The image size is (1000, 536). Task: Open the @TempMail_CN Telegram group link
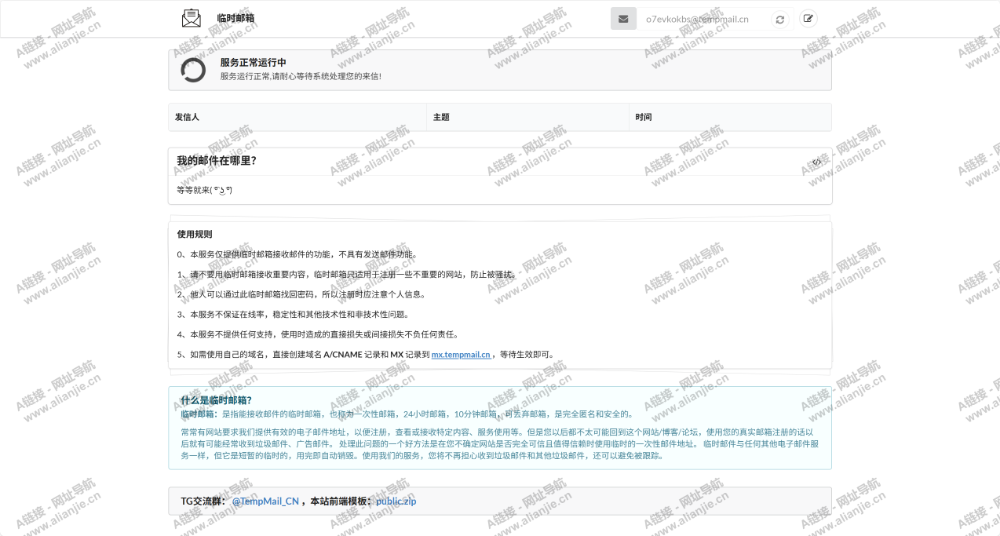pos(265,501)
